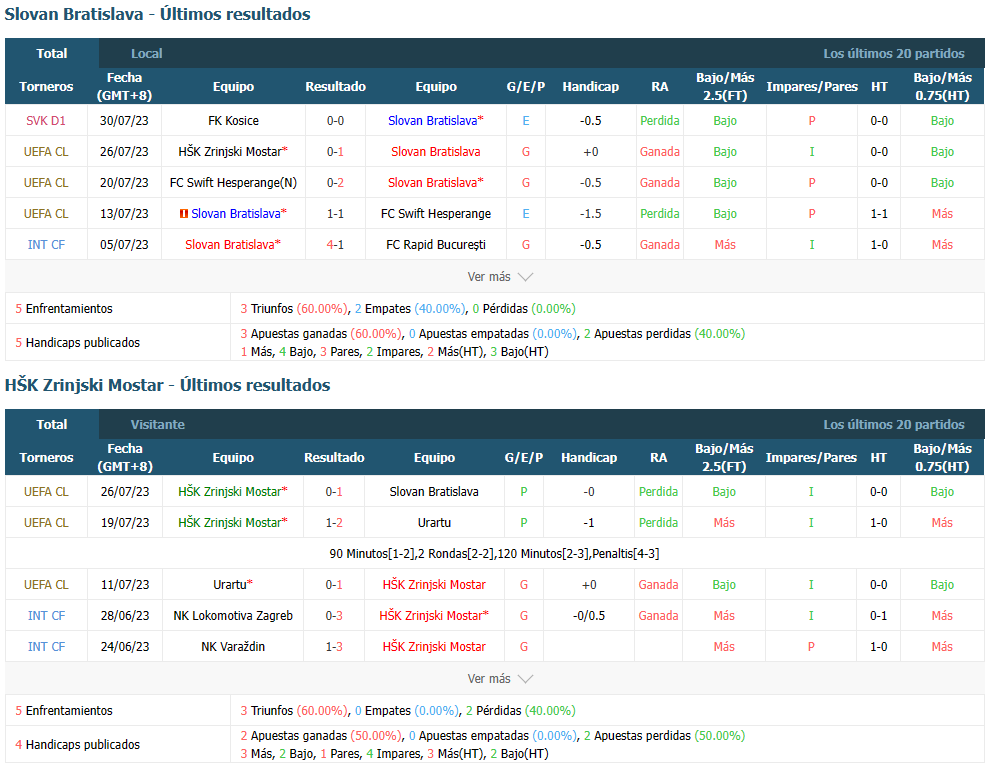993x771 pixels.
Task: Click date 19/07/23 in Zrinjski table
Action: coord(125,523)
